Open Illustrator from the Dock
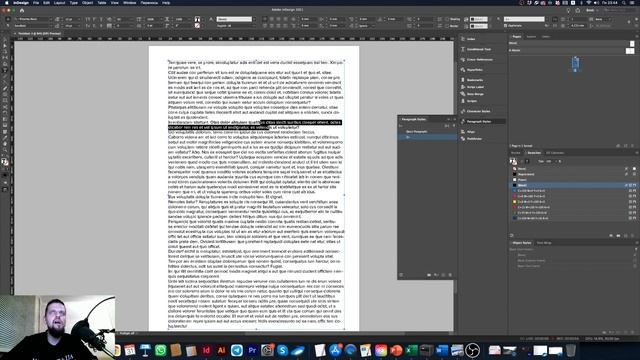 [222, 350]
